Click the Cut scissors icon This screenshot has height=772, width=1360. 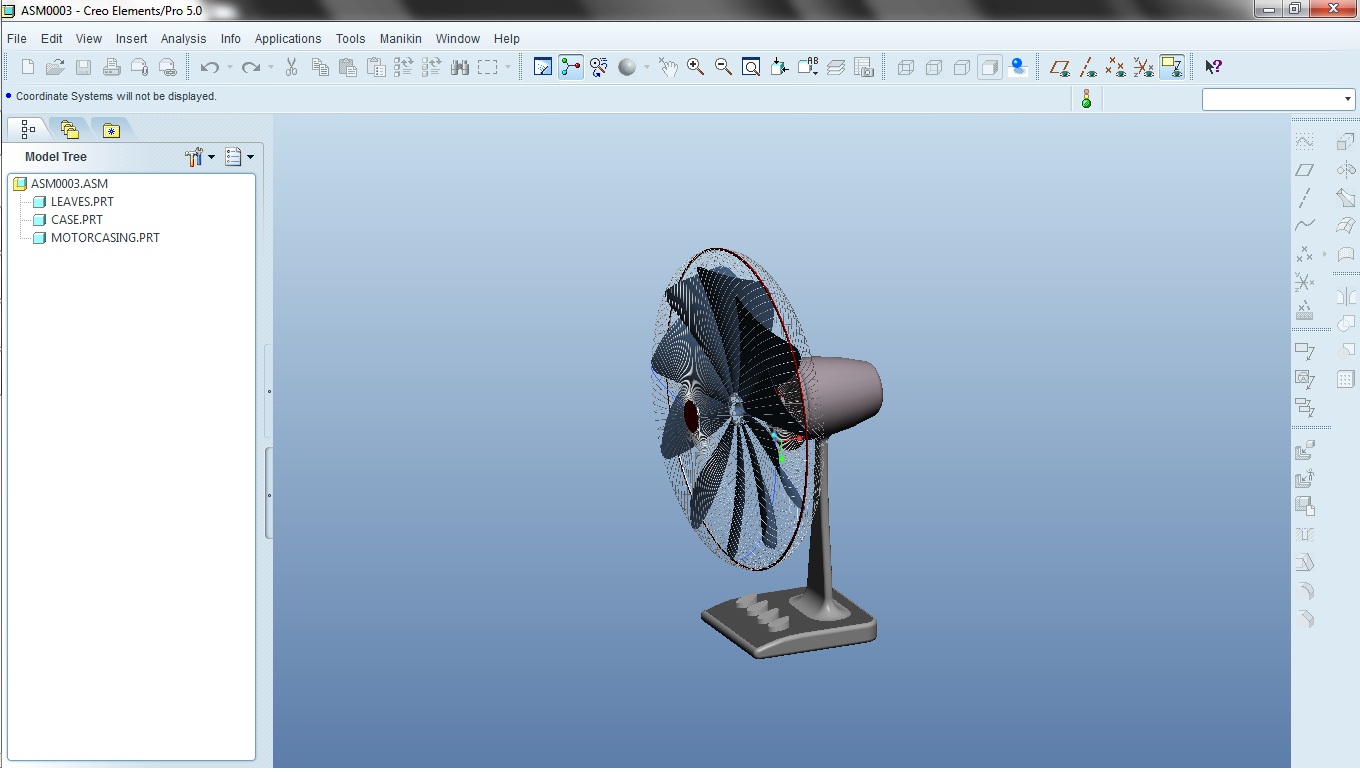292,67
